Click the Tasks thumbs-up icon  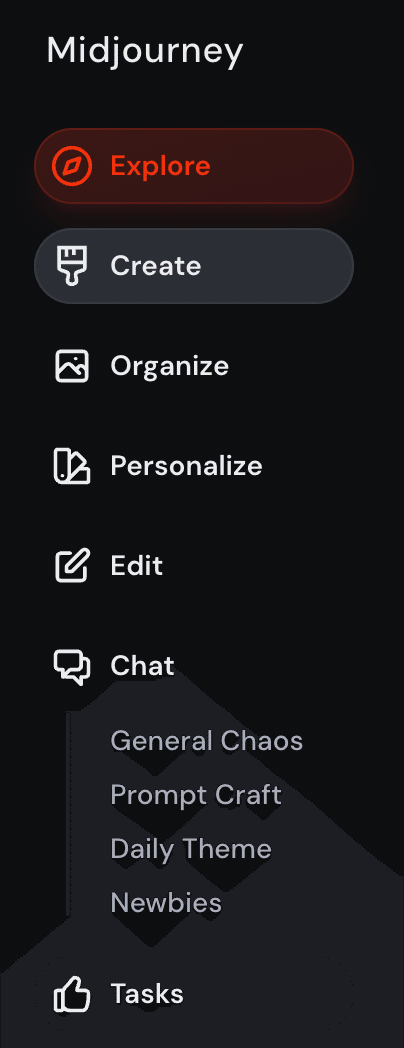72,994
